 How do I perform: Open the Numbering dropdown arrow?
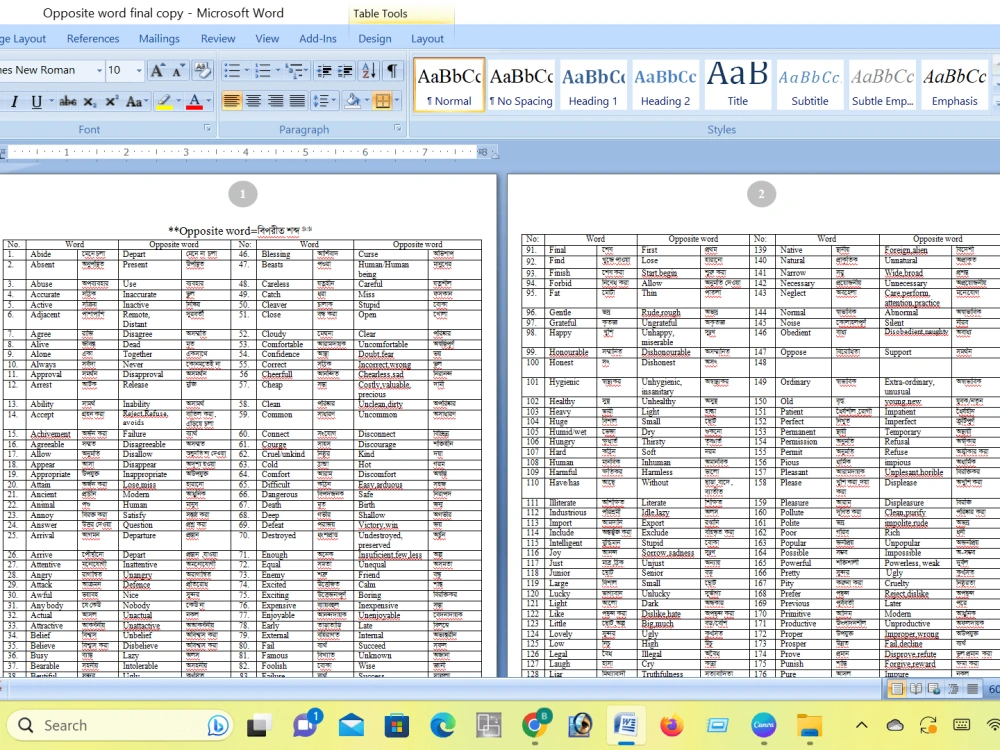277,71
